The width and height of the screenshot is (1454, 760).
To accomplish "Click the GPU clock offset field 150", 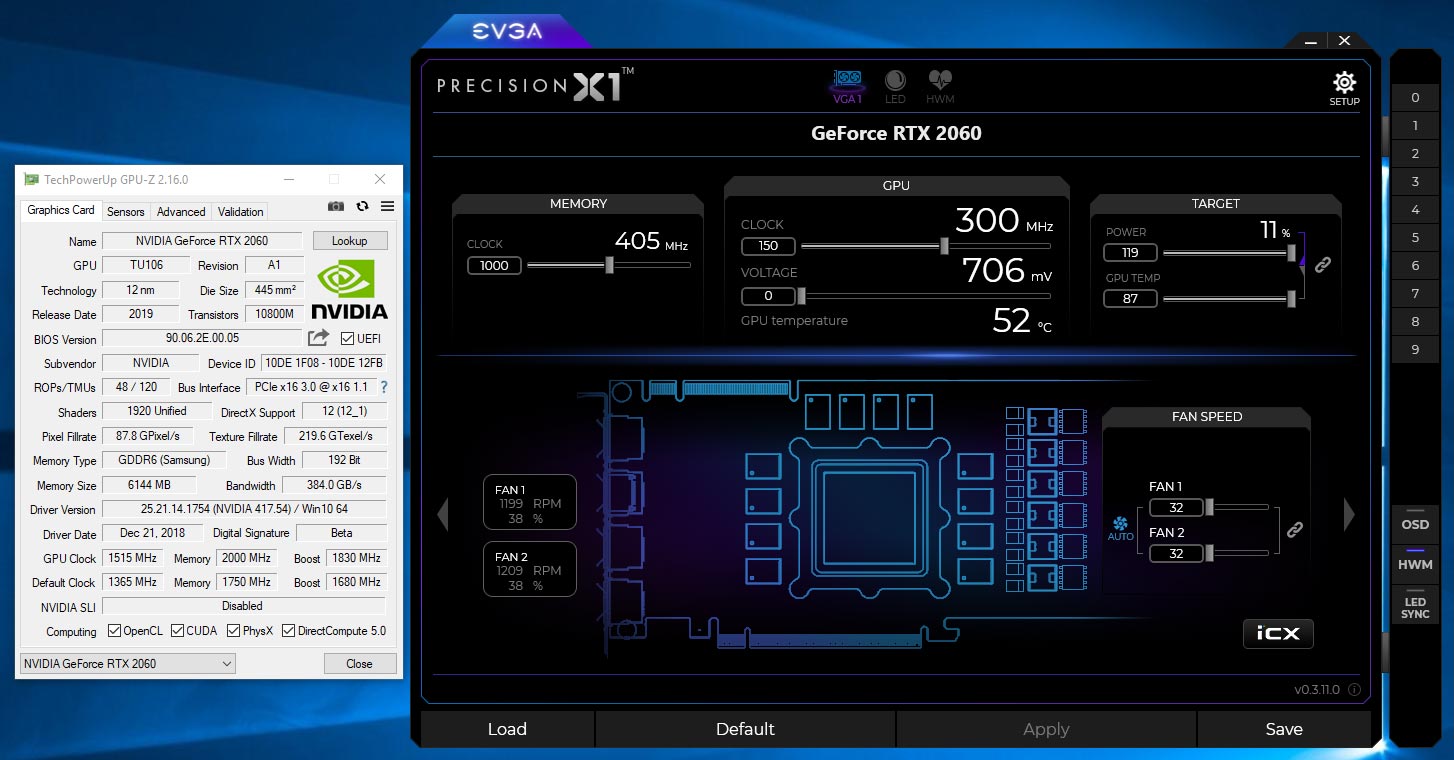I will click(768, 246).
